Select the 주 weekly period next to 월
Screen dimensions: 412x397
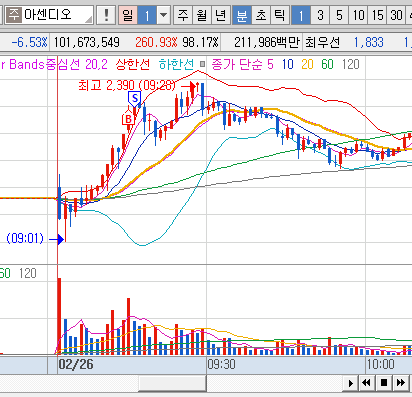coord(183,15)
